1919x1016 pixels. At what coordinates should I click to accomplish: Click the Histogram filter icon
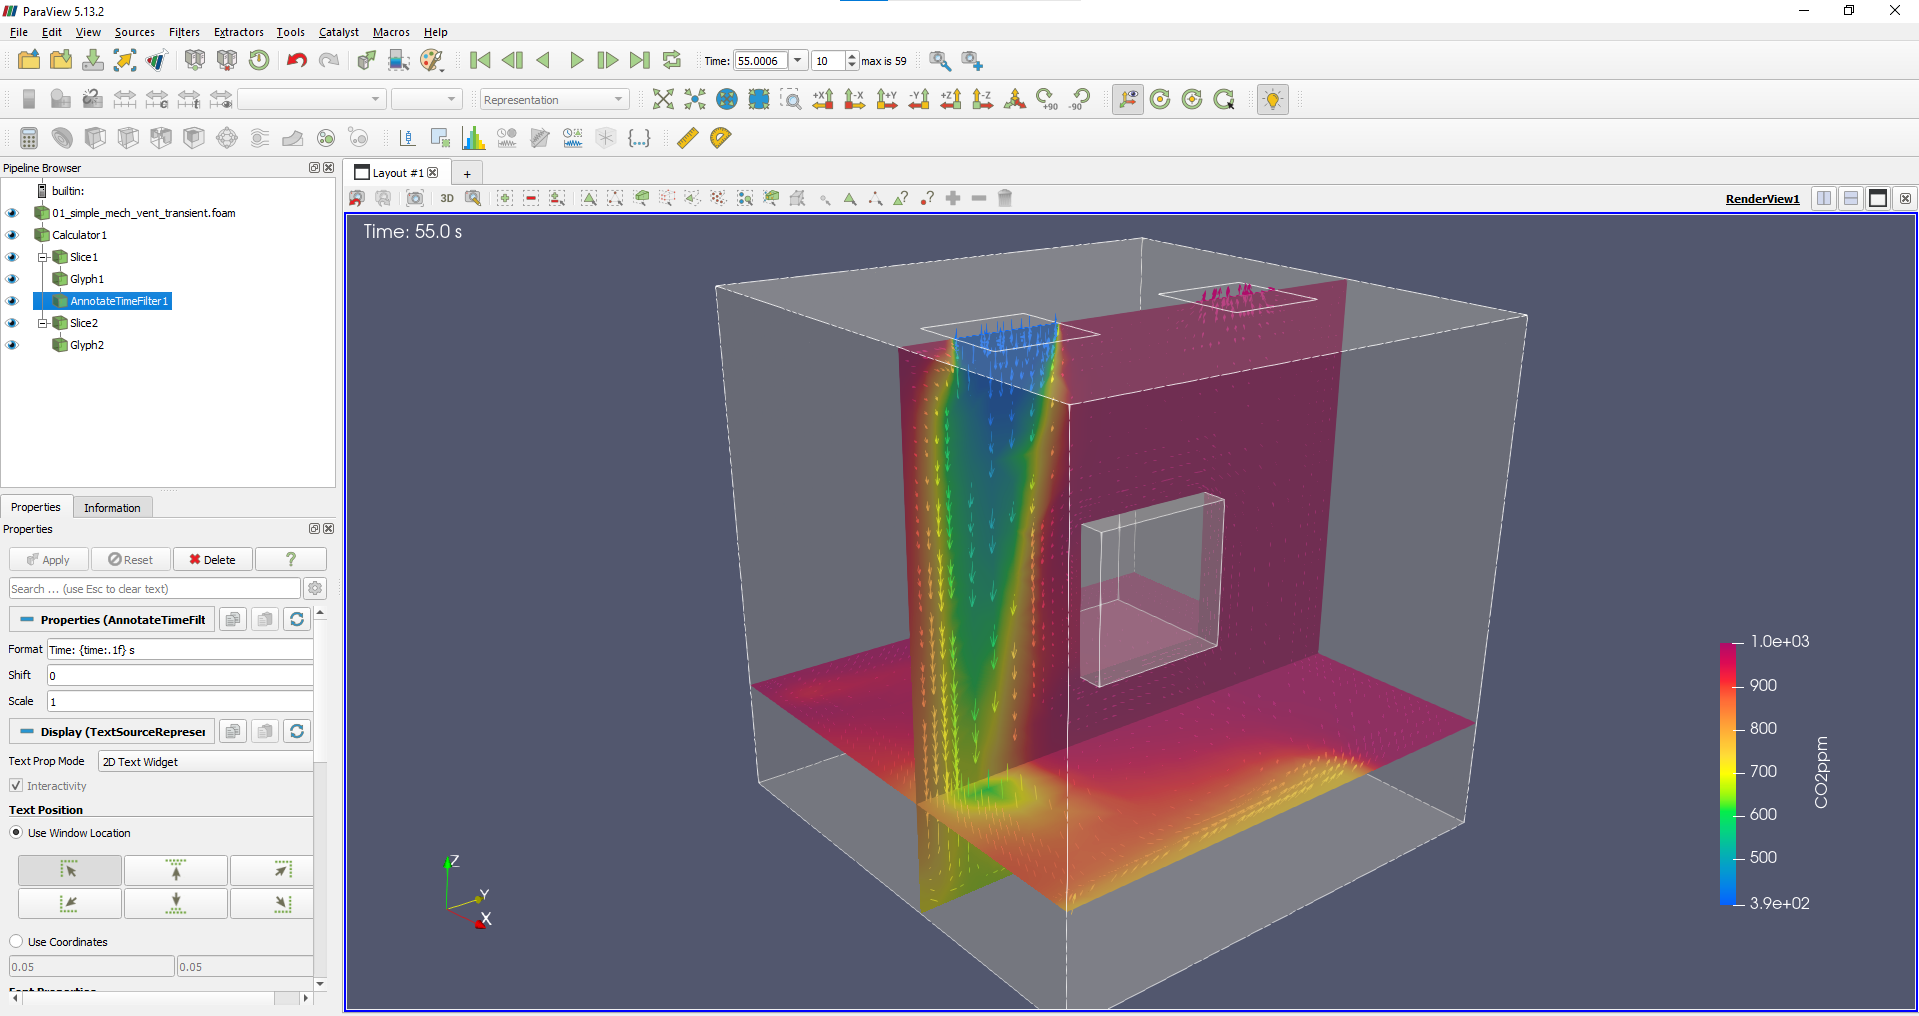click(x=473, y=138)
